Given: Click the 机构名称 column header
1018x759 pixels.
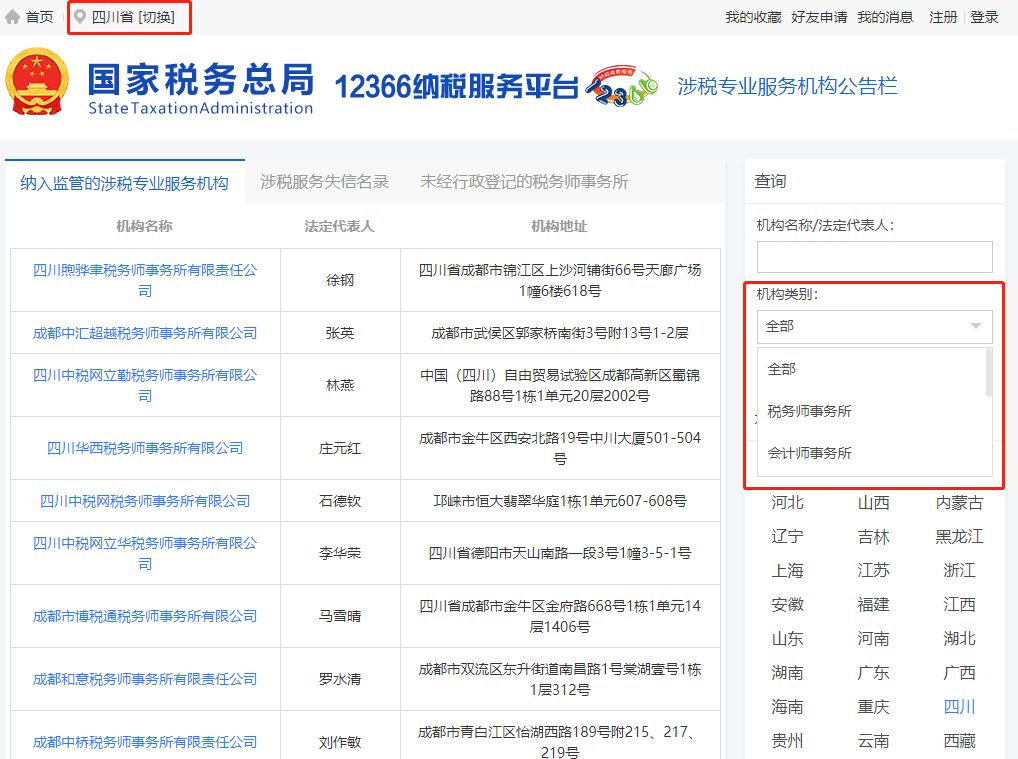Looking at the screenshot, I should point(144,226).
